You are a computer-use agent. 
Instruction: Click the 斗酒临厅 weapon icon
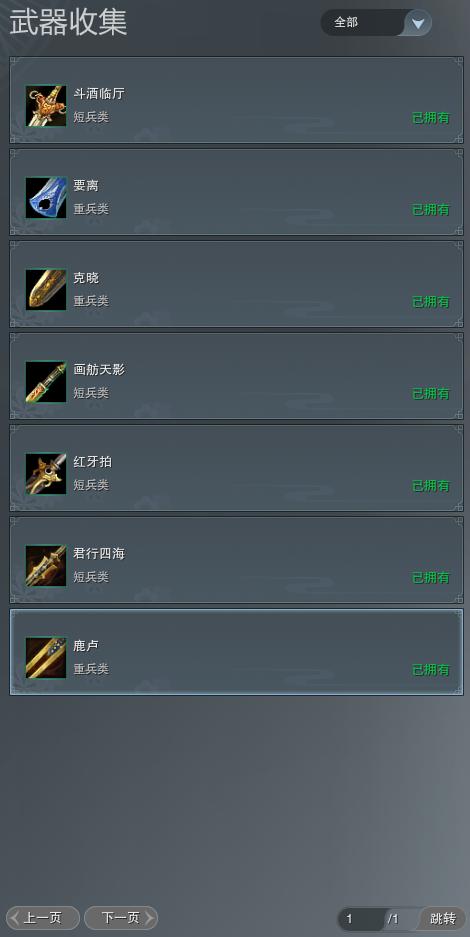tap(46, 106)
